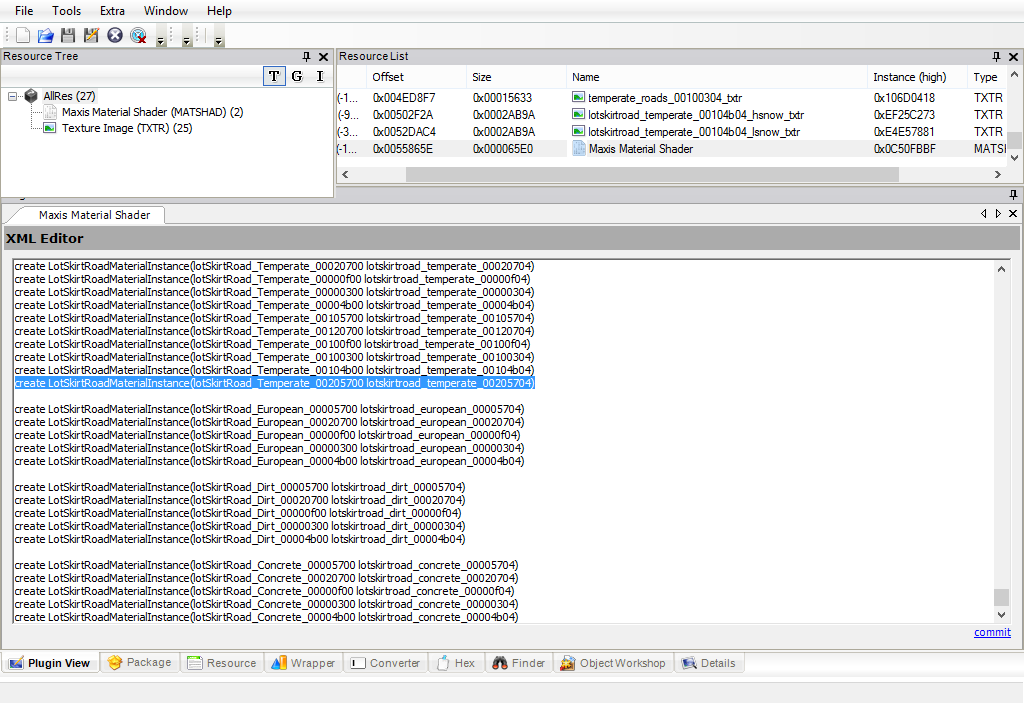Image resolution: width=1024 pixels, height=703 pixels.
Task: Pin the plugin view dock panel
Action: click(x=1013, y=195)
